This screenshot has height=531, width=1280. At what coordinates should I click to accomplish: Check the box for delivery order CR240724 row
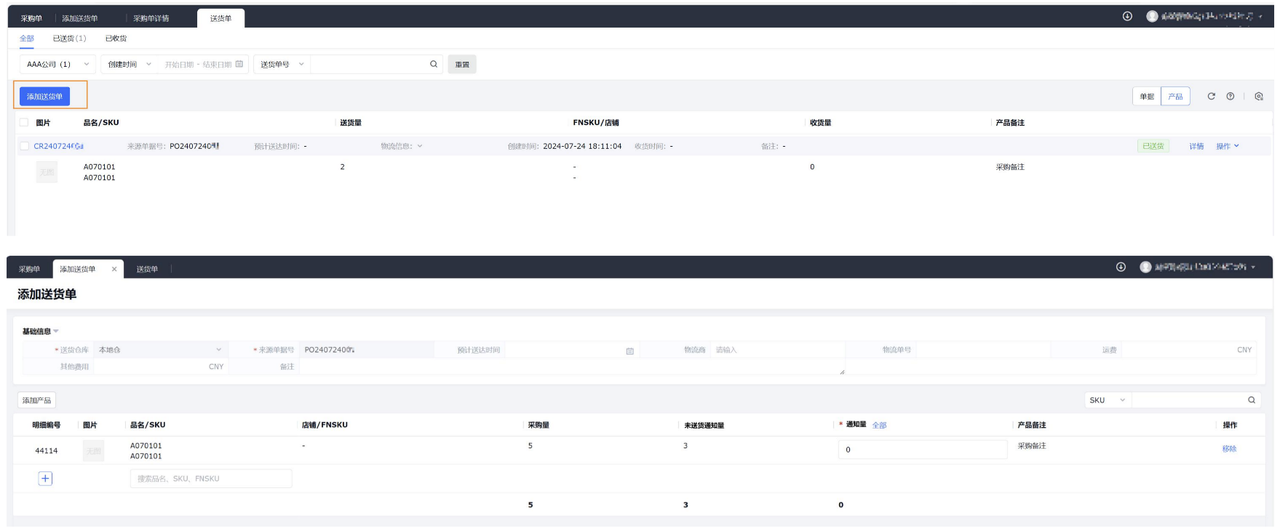coord(24,146)
